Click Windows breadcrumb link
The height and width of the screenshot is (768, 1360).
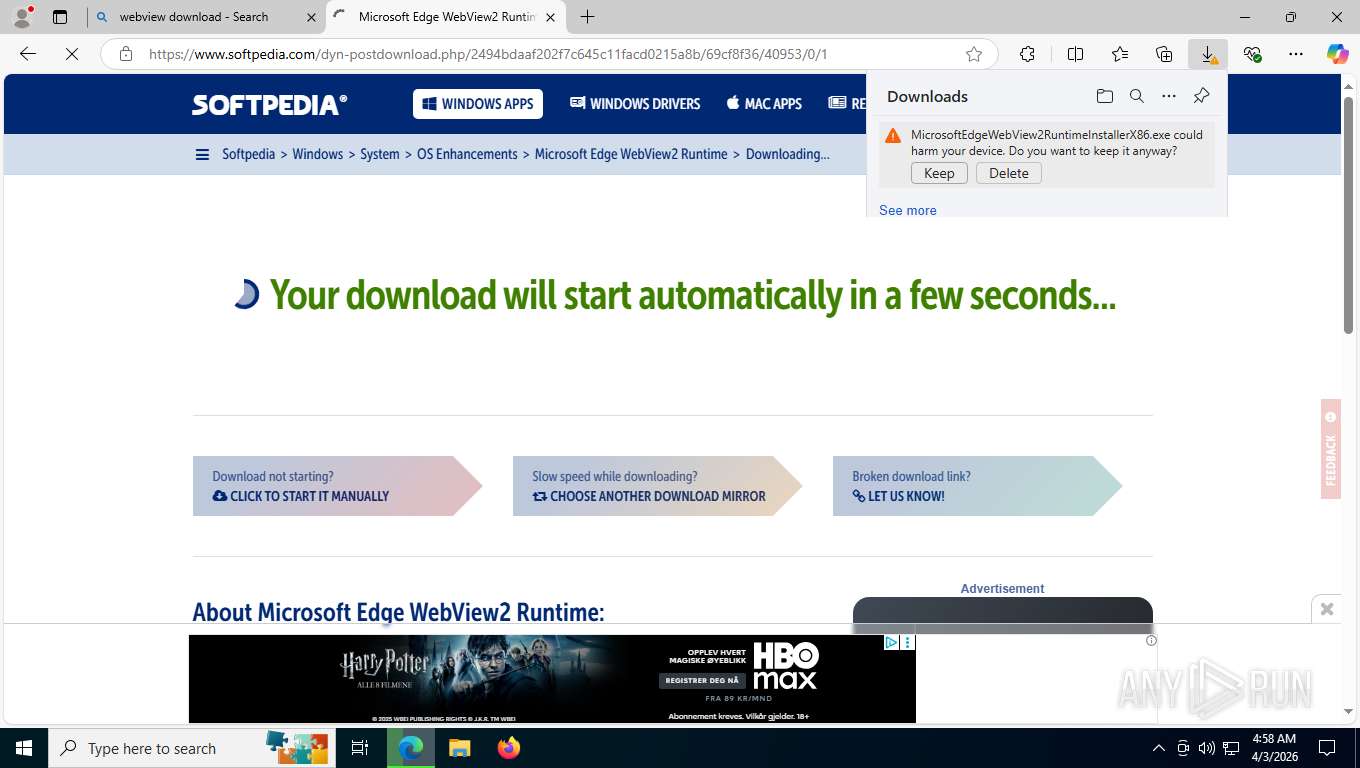tap(318, 154)
